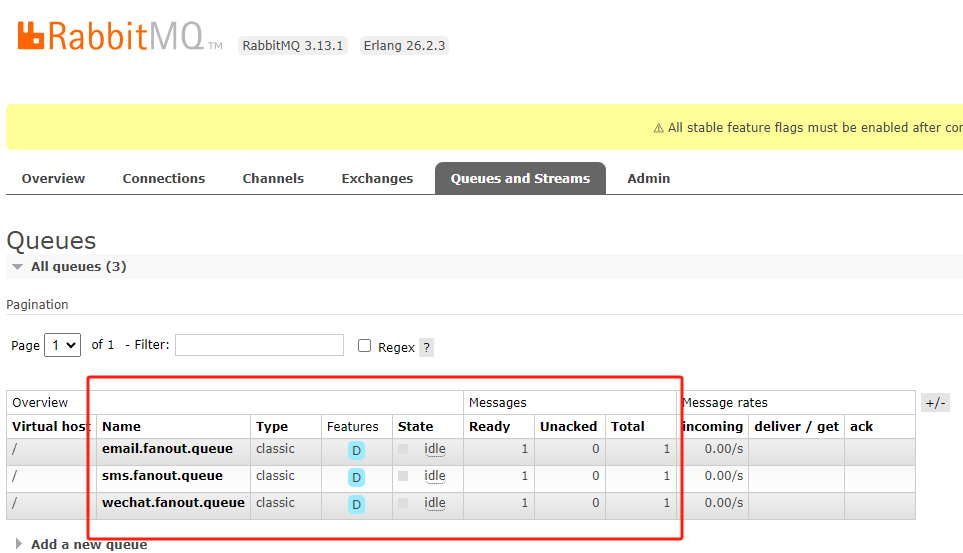Go to the Admin tab
963x553 pixels.
coord(648,179)
